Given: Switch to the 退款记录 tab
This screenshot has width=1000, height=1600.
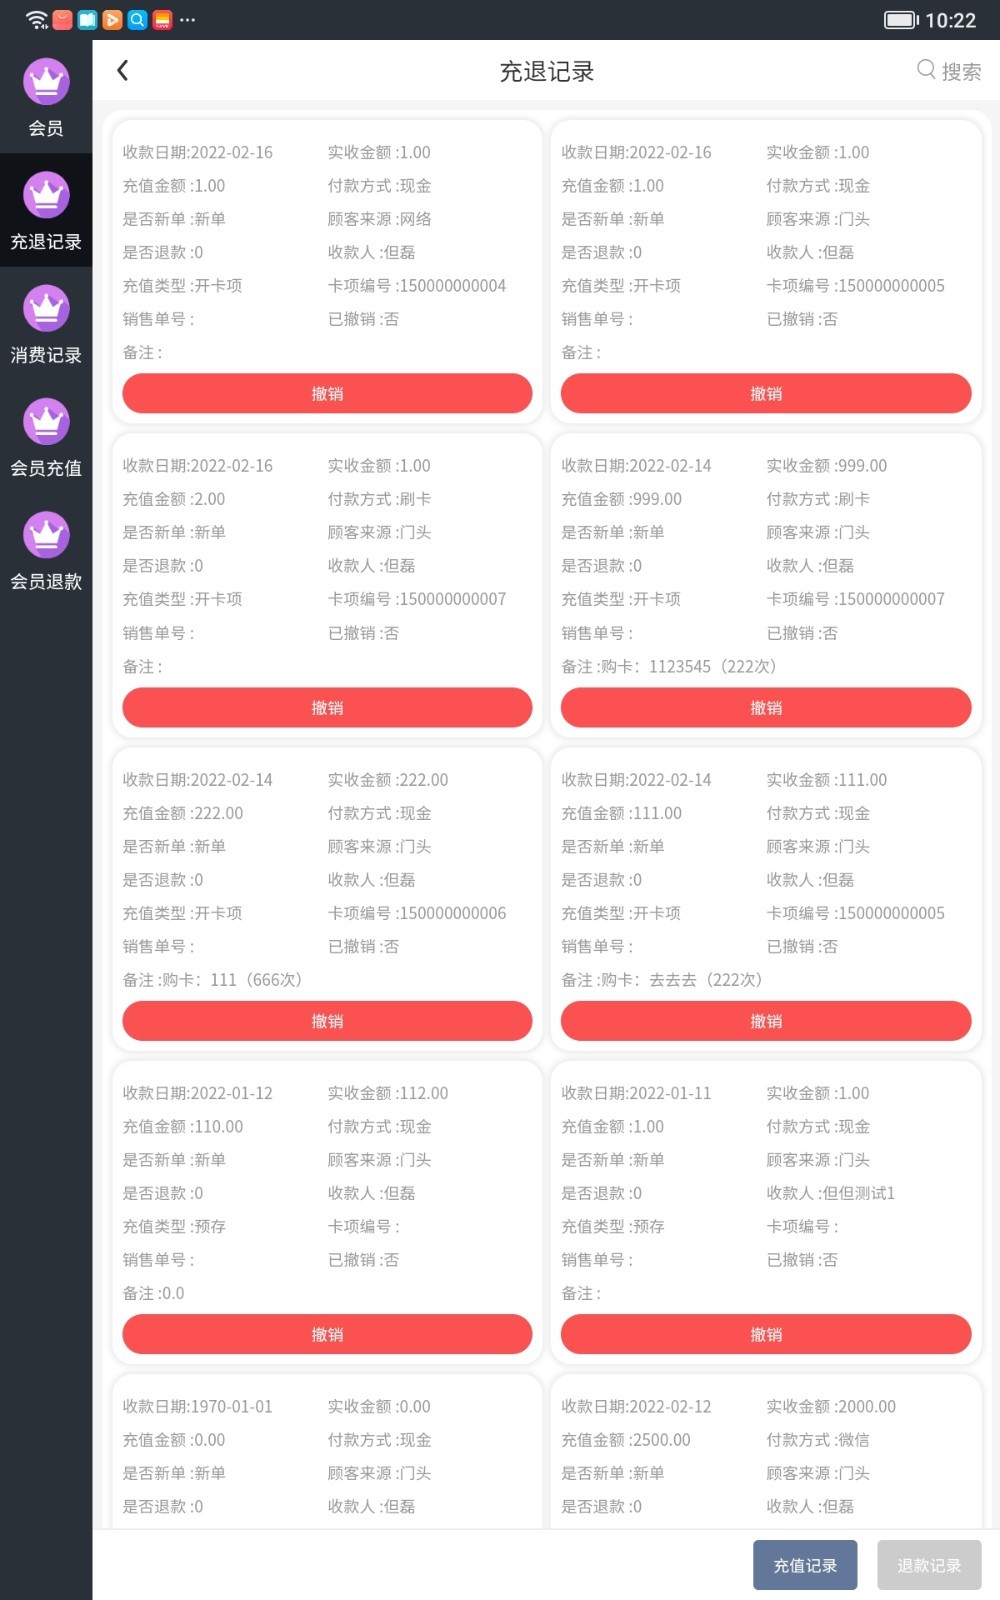Looking at the screenshot, I should (x=928, y=1565).
